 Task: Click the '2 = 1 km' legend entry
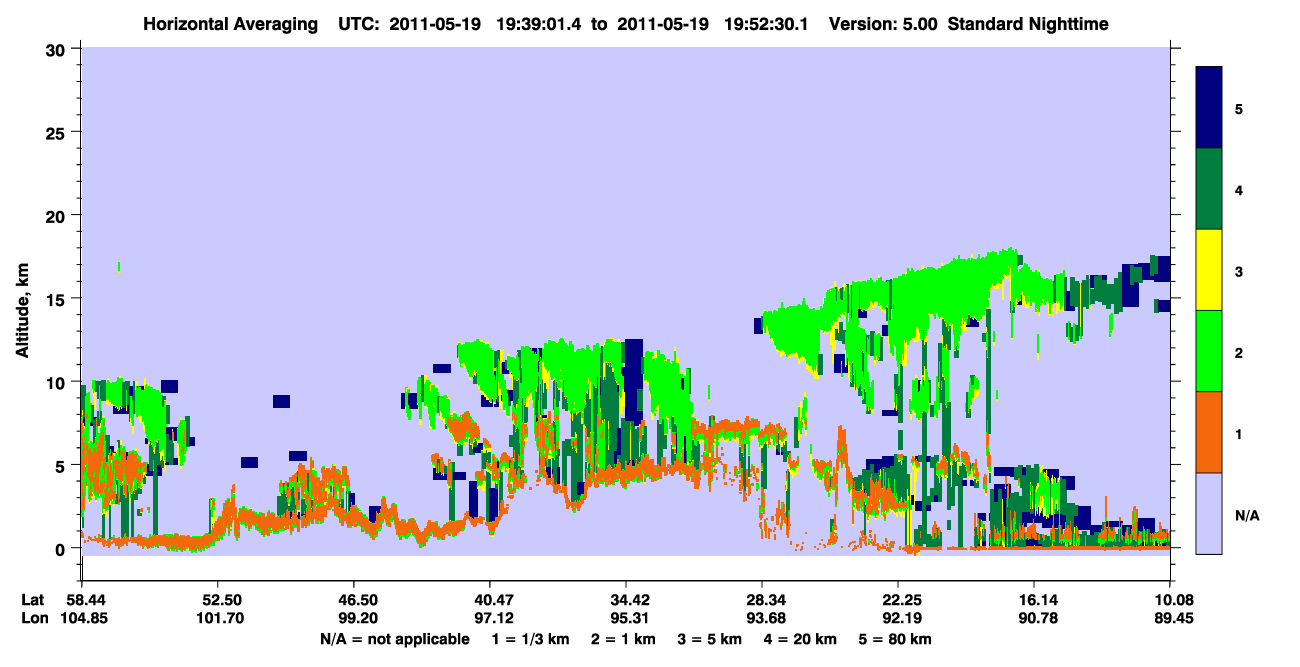(x=624, y=639)
